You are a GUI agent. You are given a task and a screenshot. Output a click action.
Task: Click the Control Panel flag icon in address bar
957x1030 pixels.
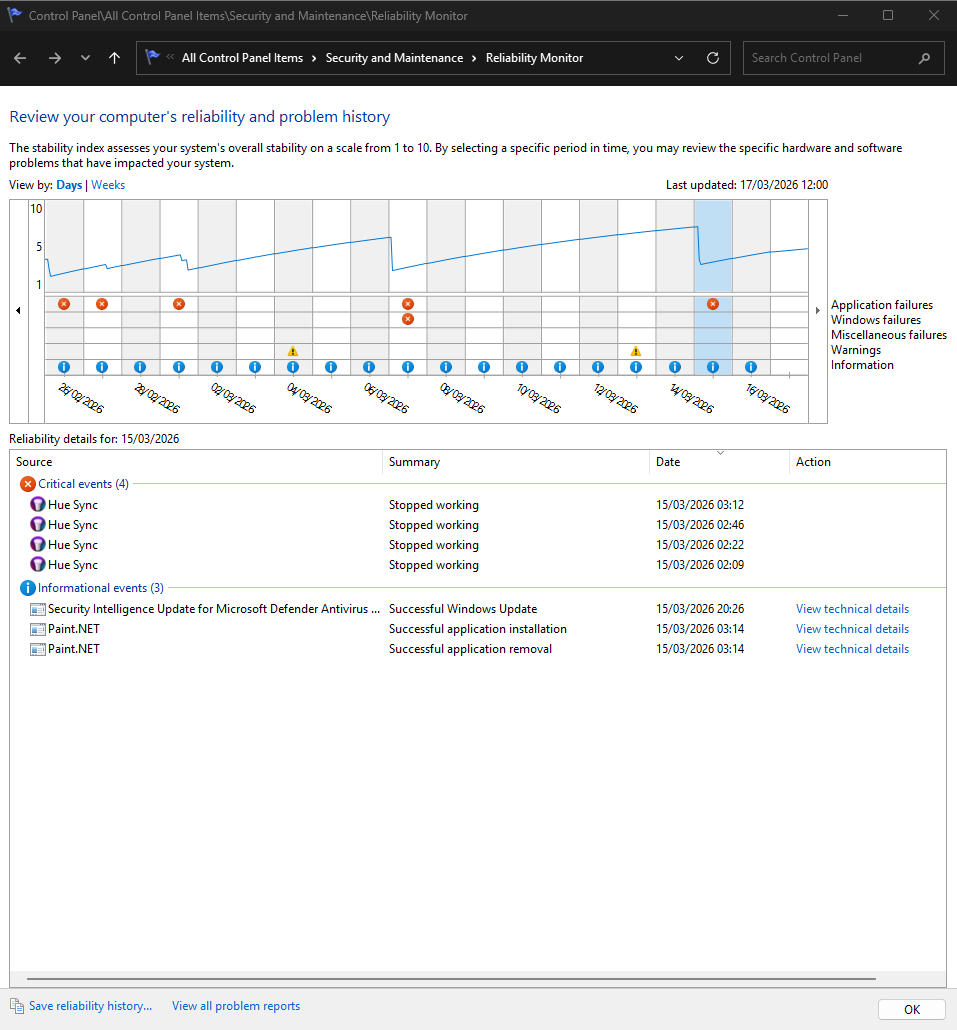point(152,57)
